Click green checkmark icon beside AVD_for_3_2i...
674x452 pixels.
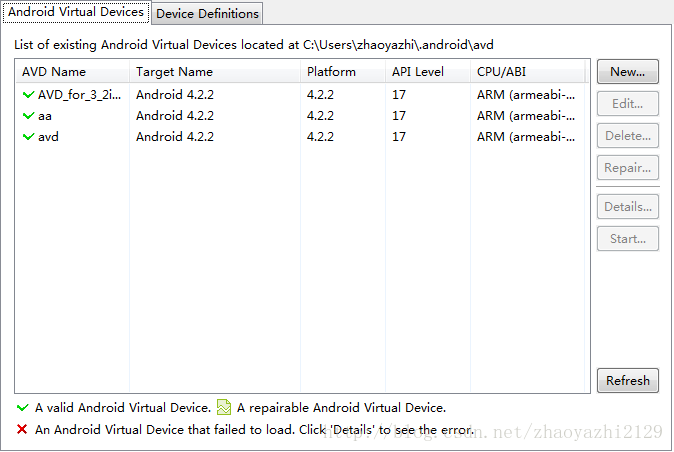(x=28, y=95)
